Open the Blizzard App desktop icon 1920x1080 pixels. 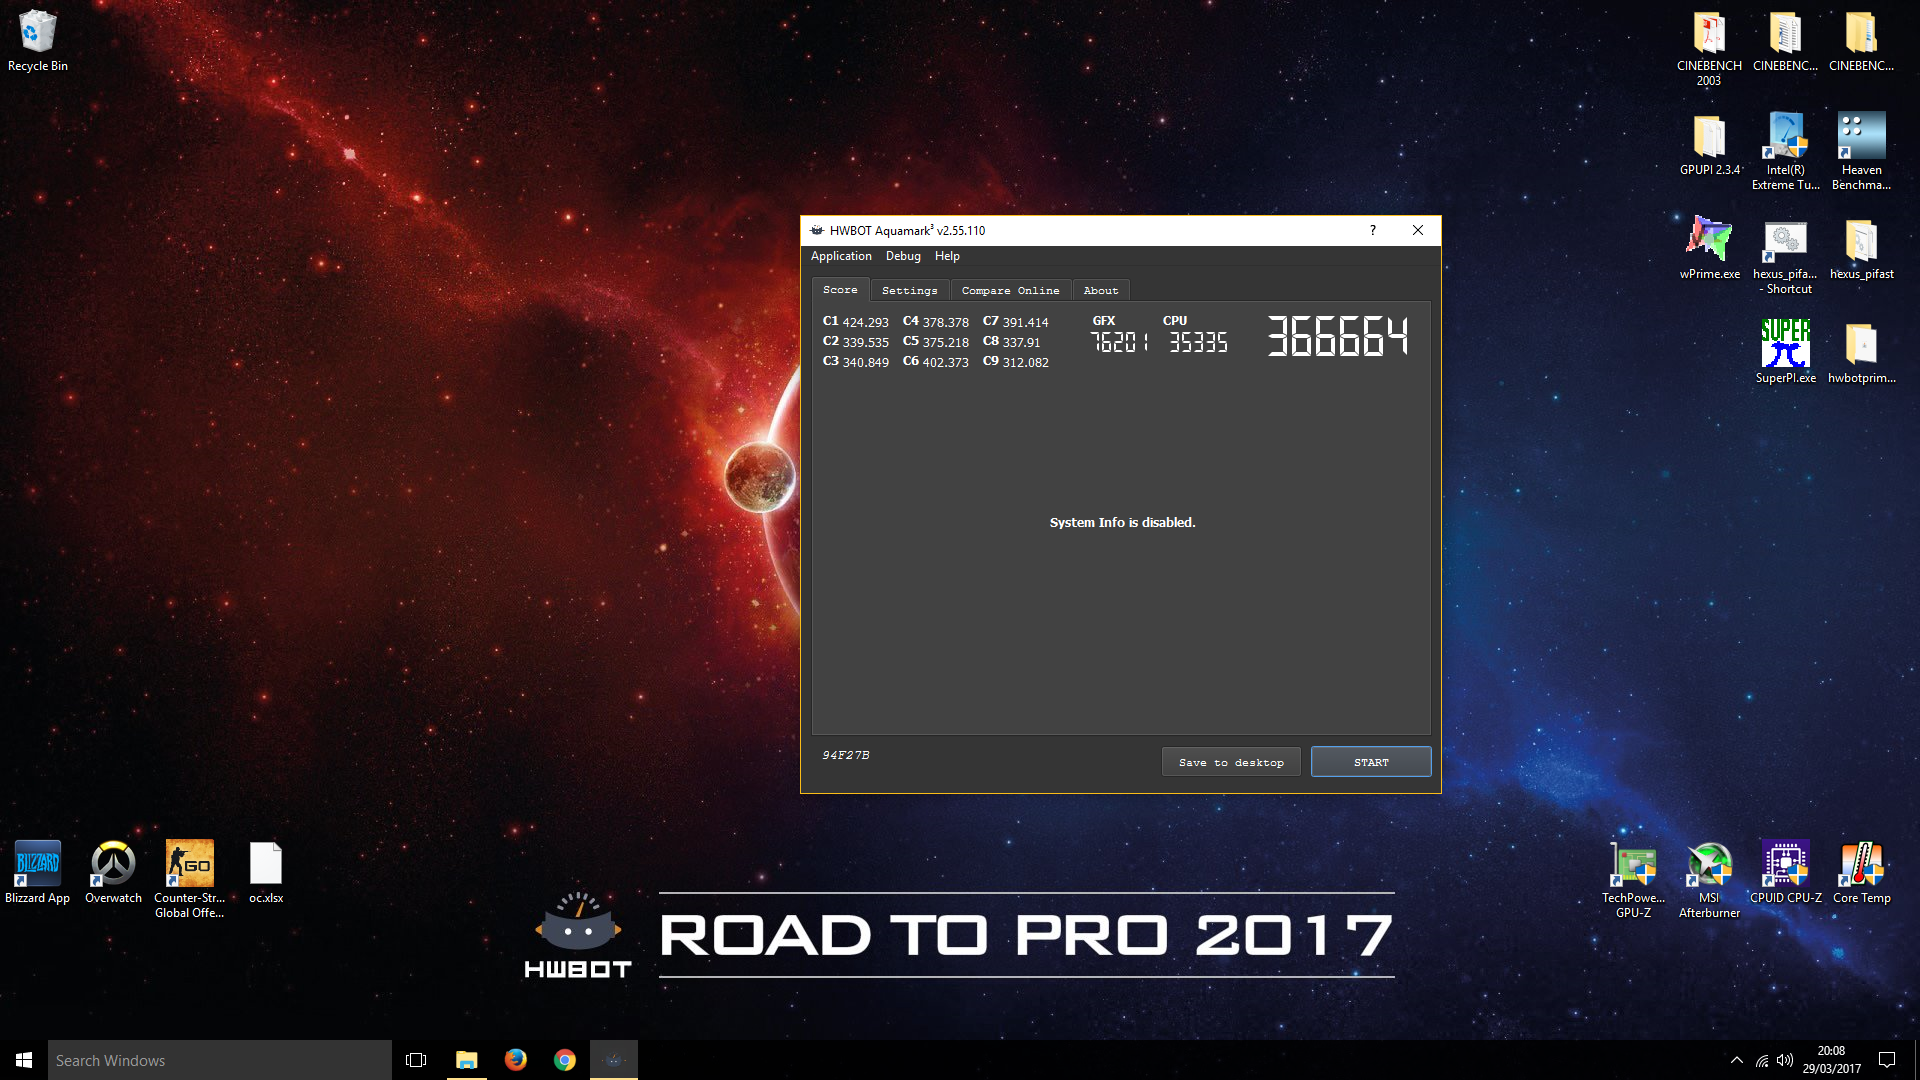click(38, 873)
